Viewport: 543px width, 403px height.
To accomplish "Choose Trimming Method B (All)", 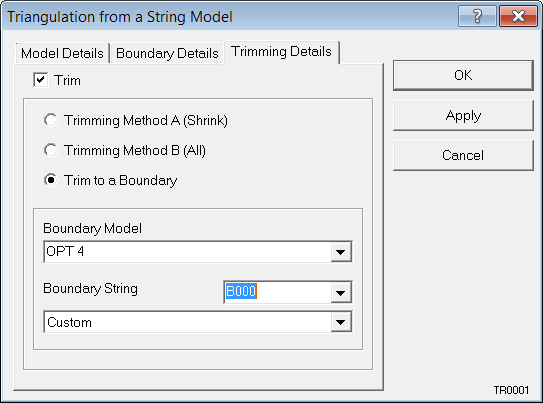I will (x=51, y=150).
